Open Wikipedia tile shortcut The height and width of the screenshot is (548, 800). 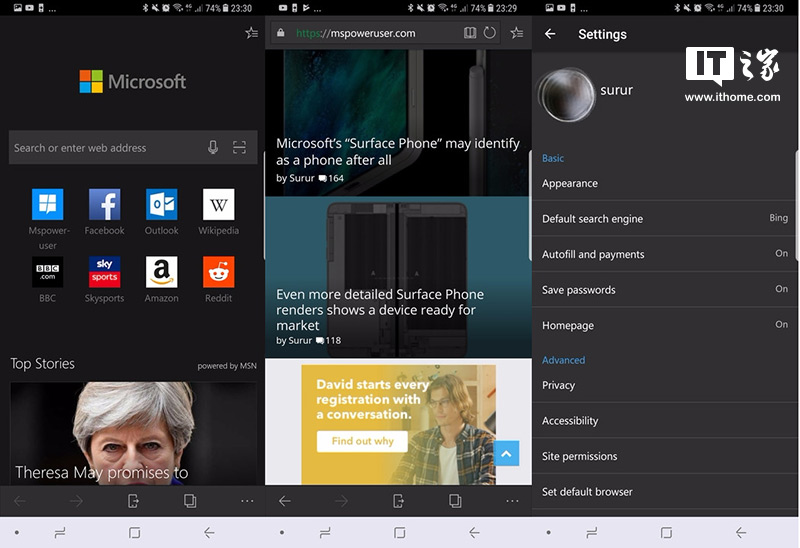click(x=218, y=204)
